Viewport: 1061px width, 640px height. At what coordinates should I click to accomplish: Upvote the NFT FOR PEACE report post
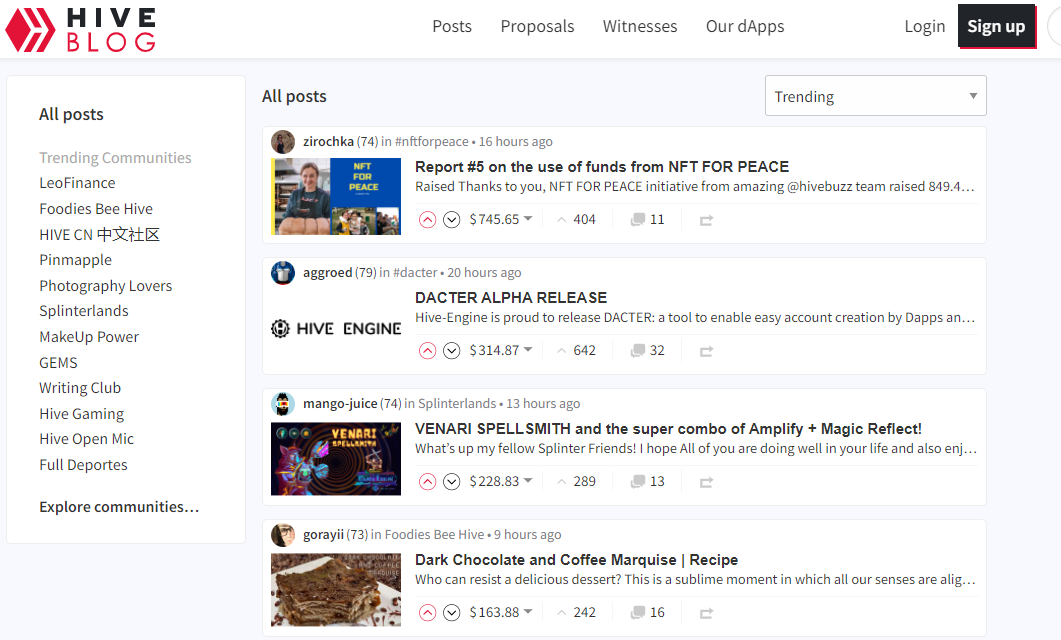click(x=427, y=220)
